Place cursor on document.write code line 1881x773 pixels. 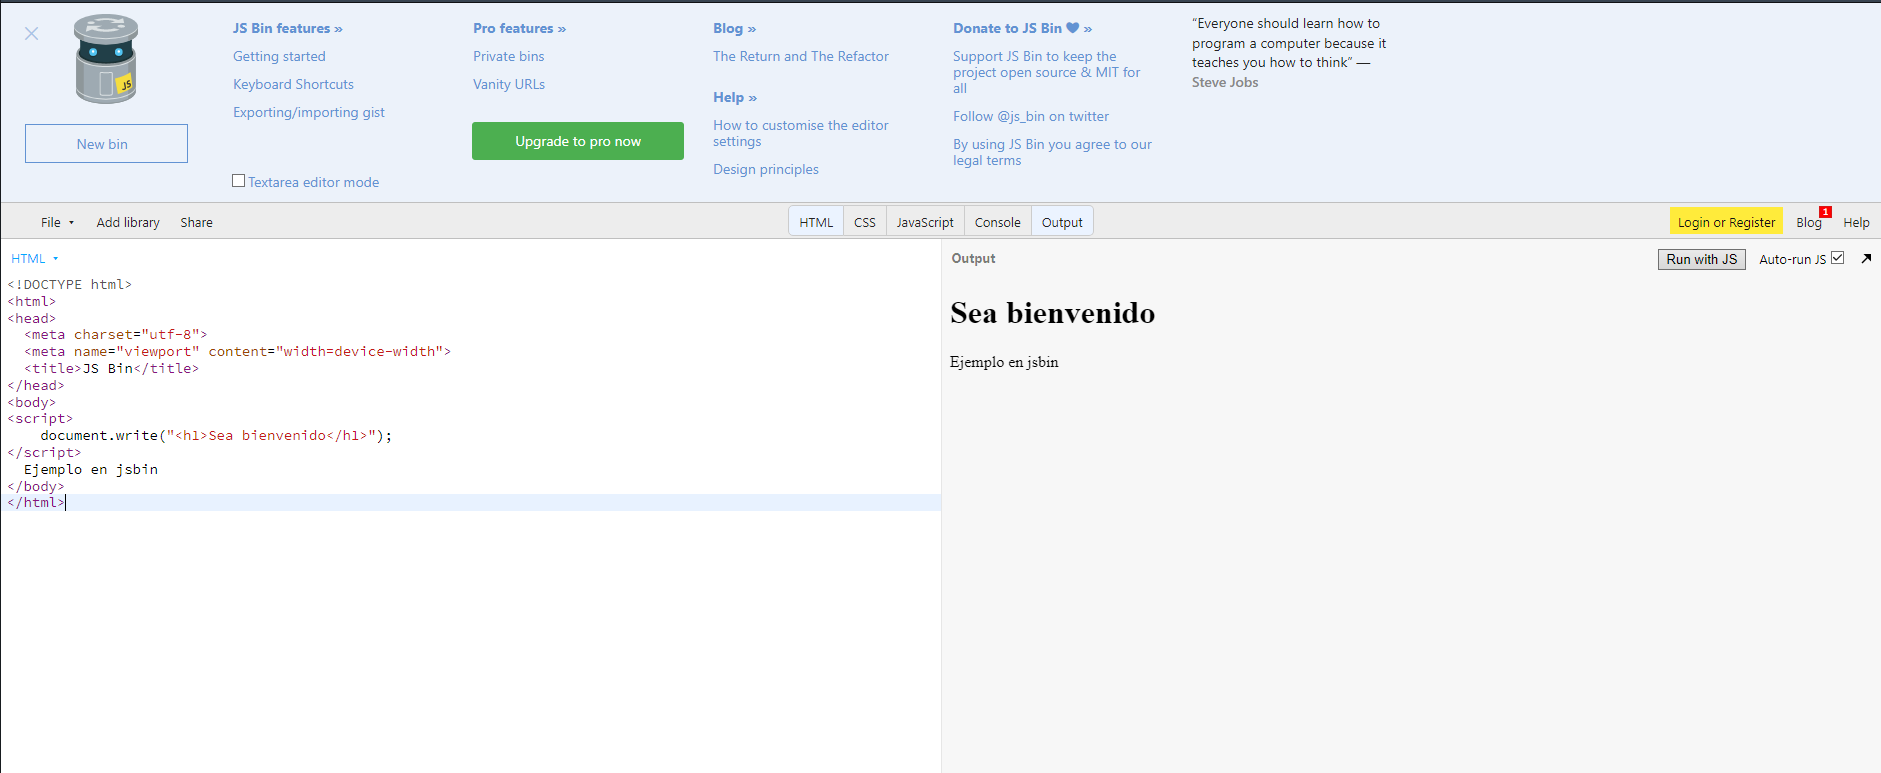tap(216, 435)
